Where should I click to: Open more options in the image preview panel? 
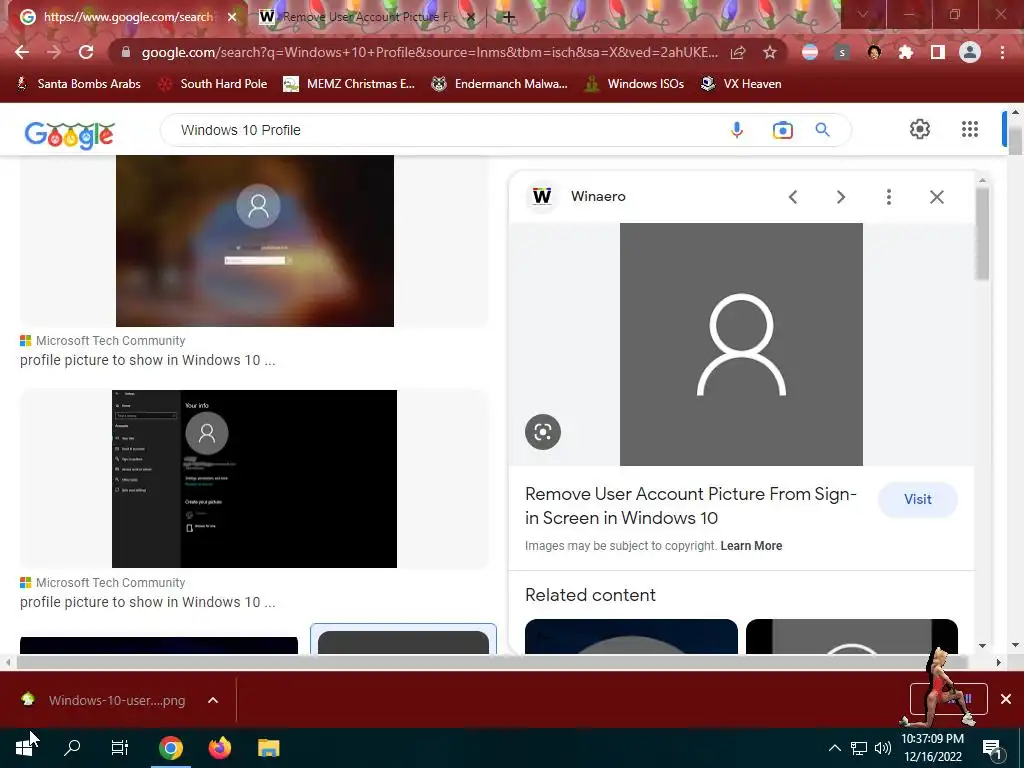[889, 197]
